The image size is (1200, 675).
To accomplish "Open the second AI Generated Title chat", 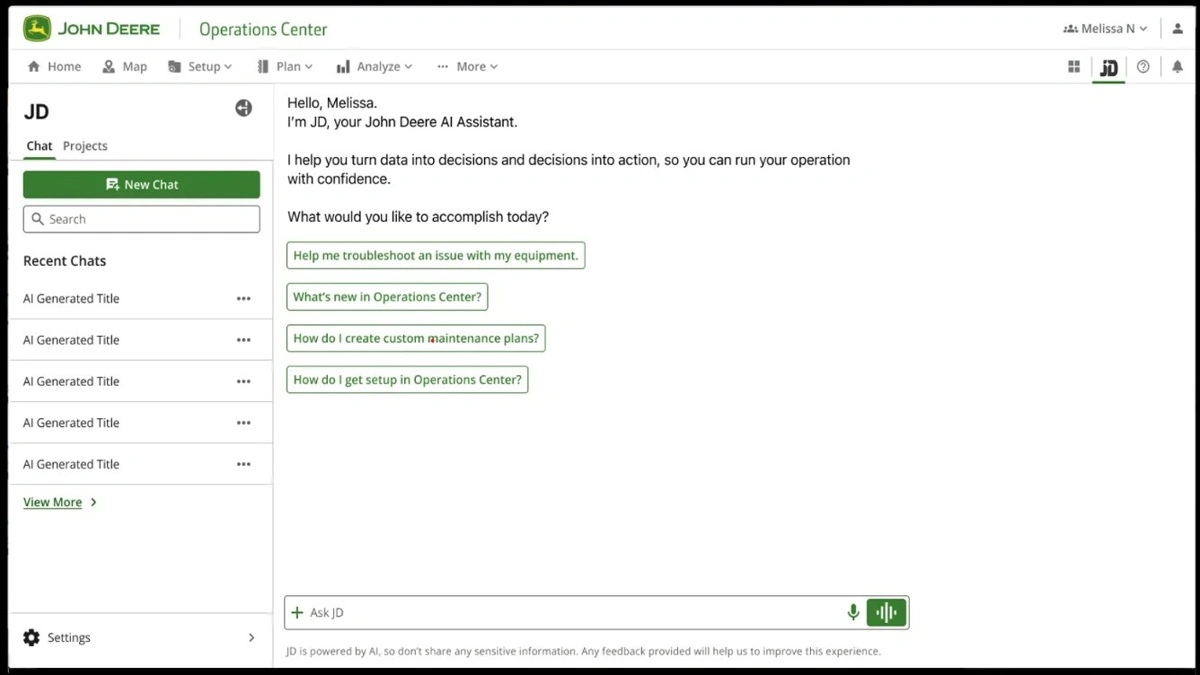I will pos(71,340).
